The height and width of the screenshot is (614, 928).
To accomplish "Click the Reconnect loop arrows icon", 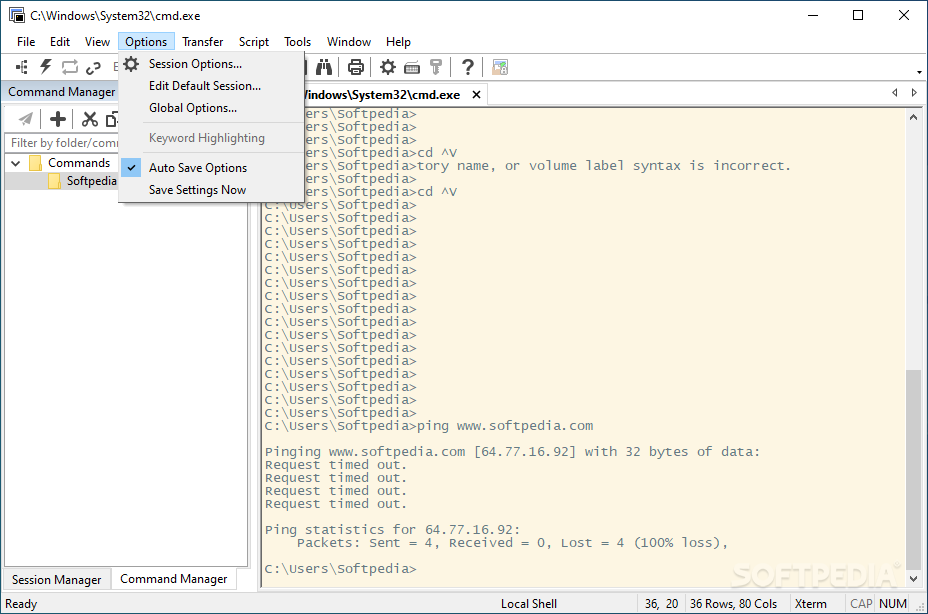I will [x=70, y=67].
